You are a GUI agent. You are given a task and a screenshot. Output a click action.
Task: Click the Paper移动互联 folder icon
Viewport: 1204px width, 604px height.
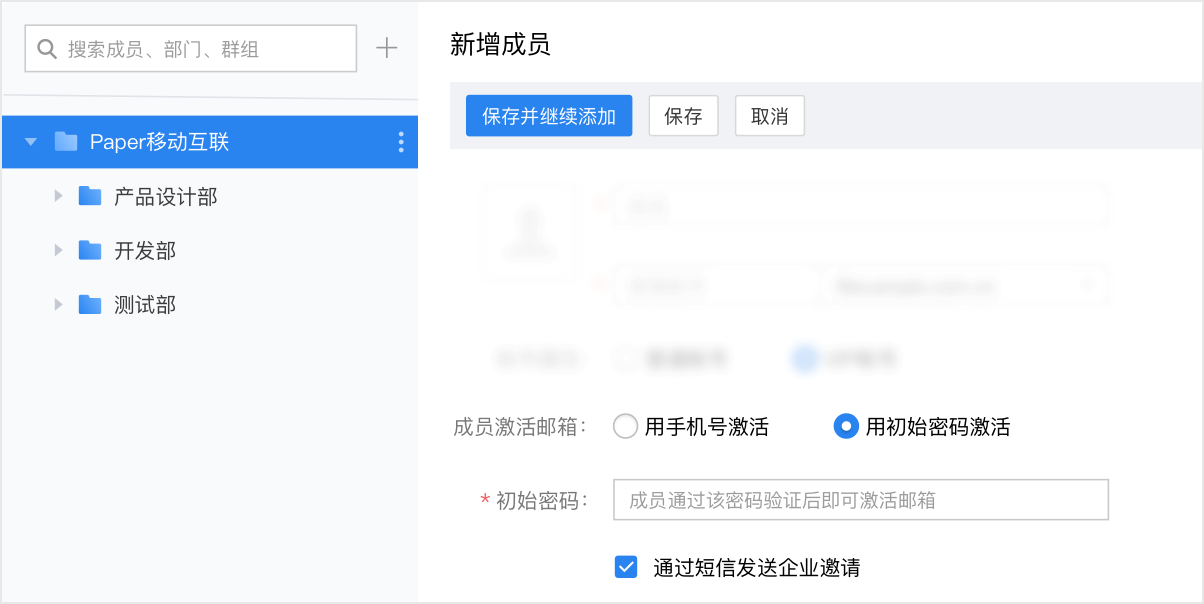(x=66, y=141)
